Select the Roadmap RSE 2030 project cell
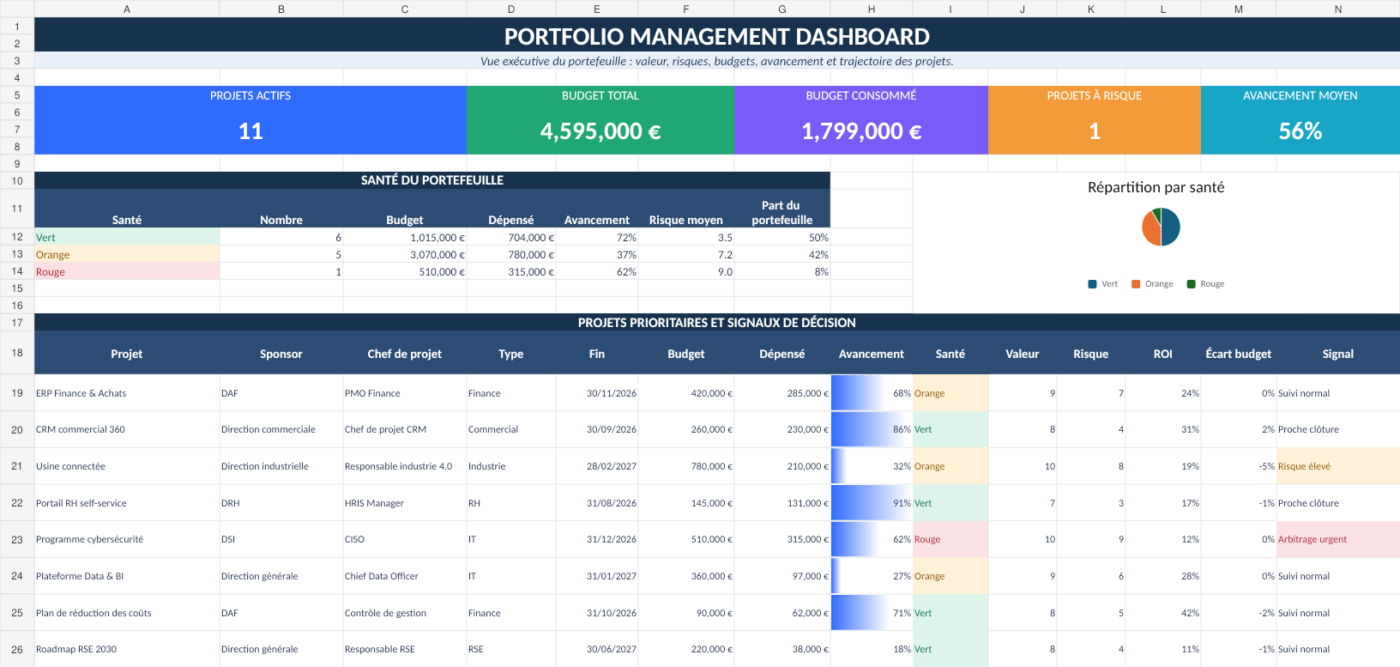This screenshot has width=1400, height=667. [127, 649]
